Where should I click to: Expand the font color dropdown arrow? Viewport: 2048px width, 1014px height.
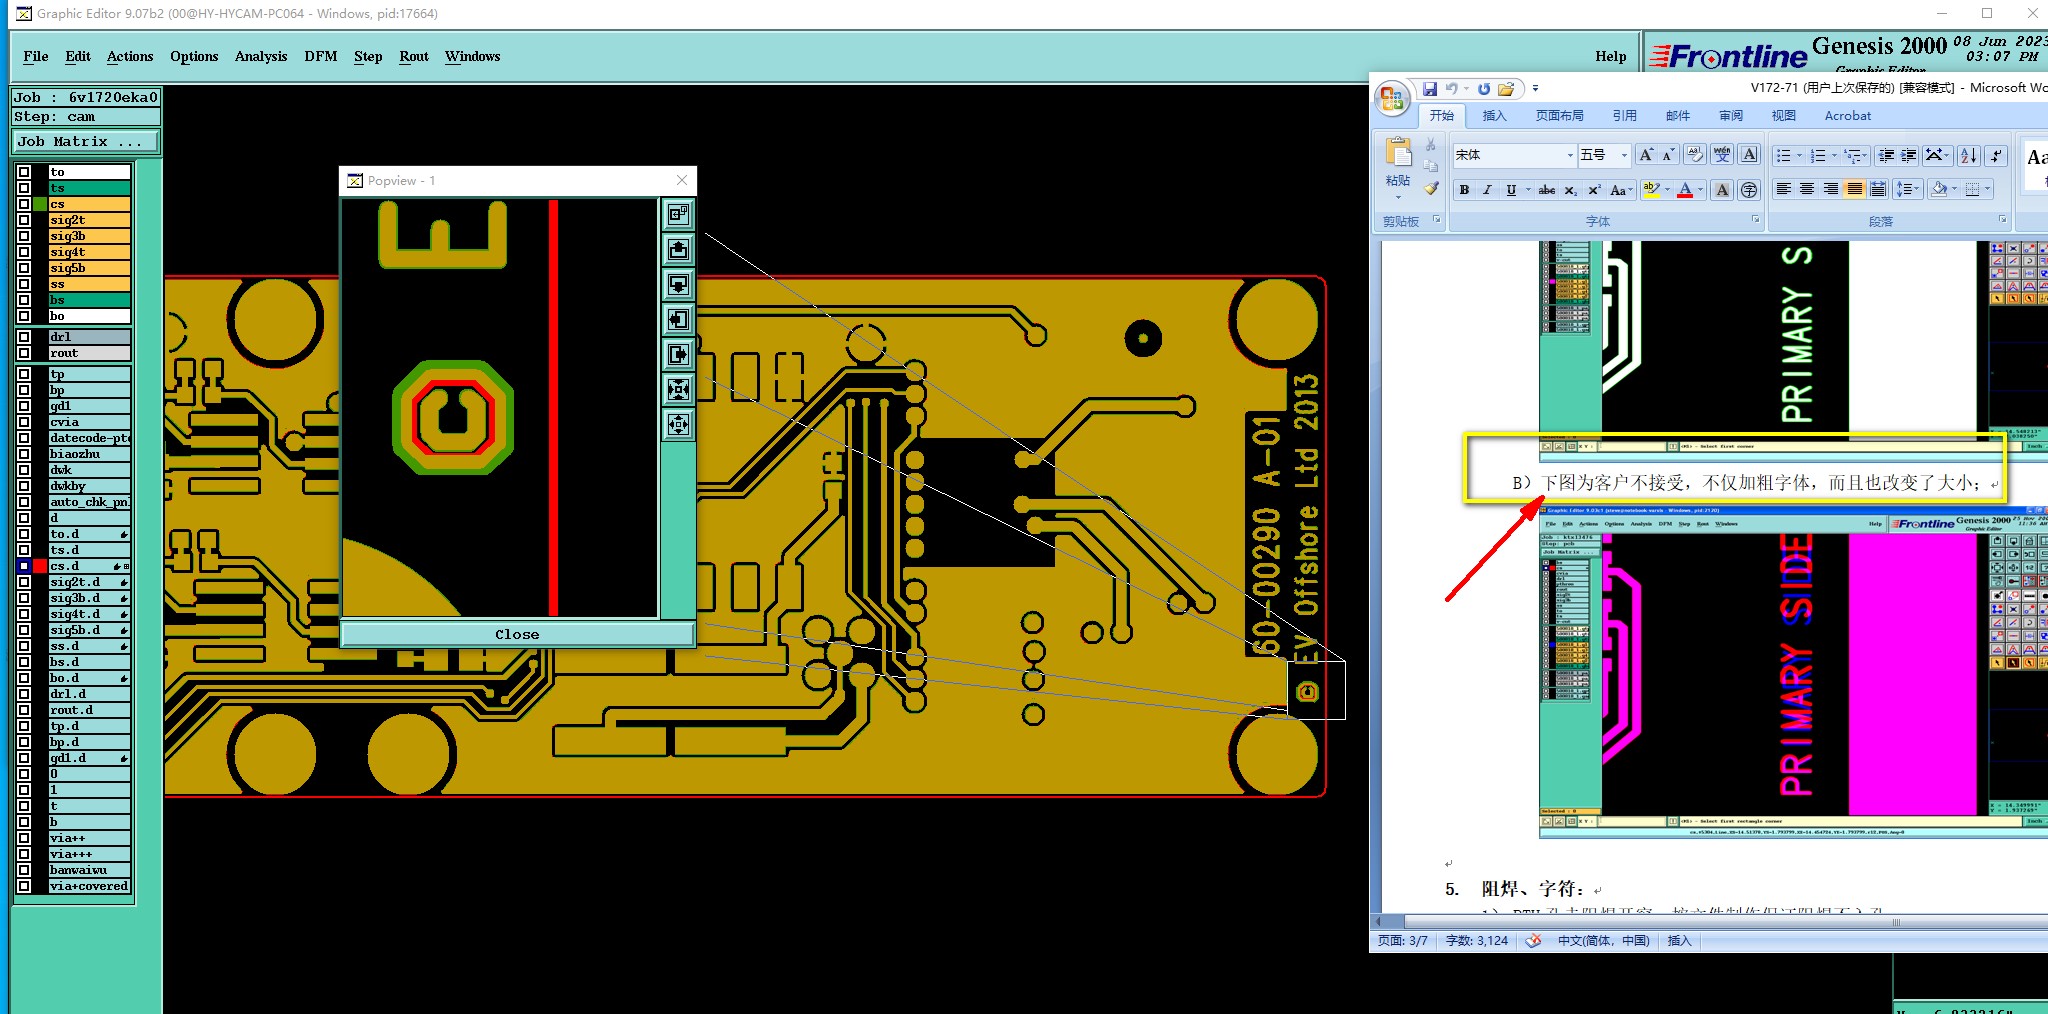[1700, 190]
